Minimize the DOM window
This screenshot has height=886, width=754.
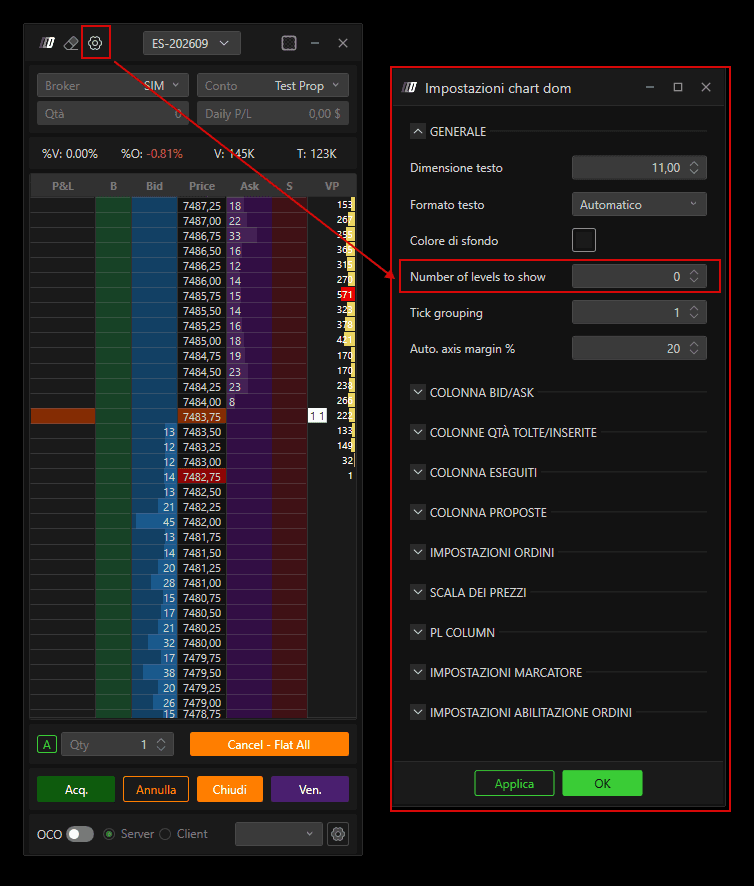[315, 43]
